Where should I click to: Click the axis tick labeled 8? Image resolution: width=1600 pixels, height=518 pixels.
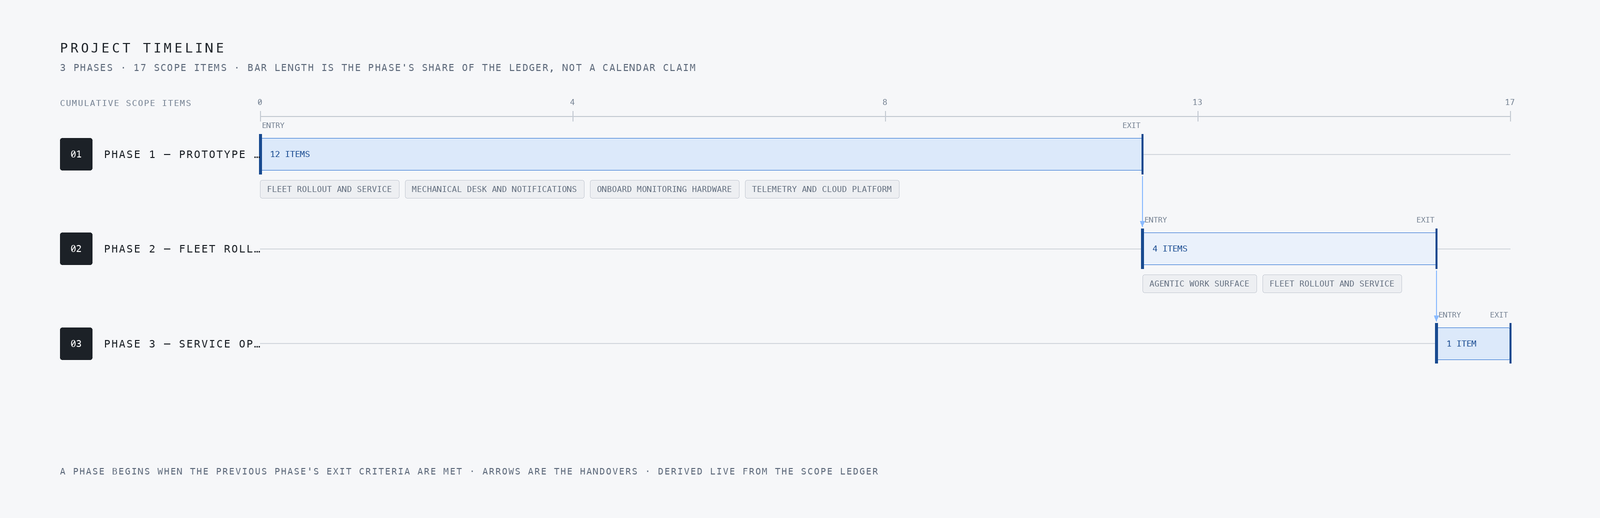[885, 102]
